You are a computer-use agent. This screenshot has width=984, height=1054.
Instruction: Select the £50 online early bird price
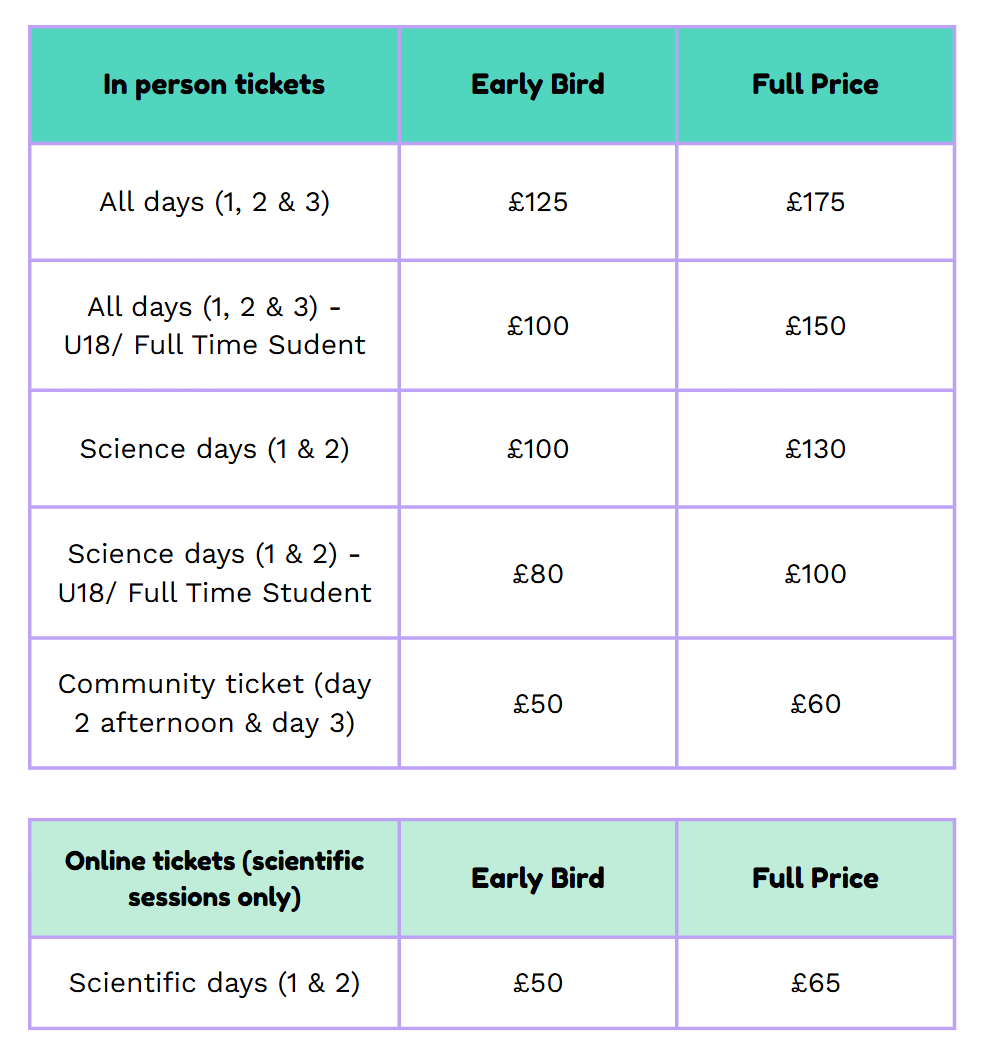(538, 983)
